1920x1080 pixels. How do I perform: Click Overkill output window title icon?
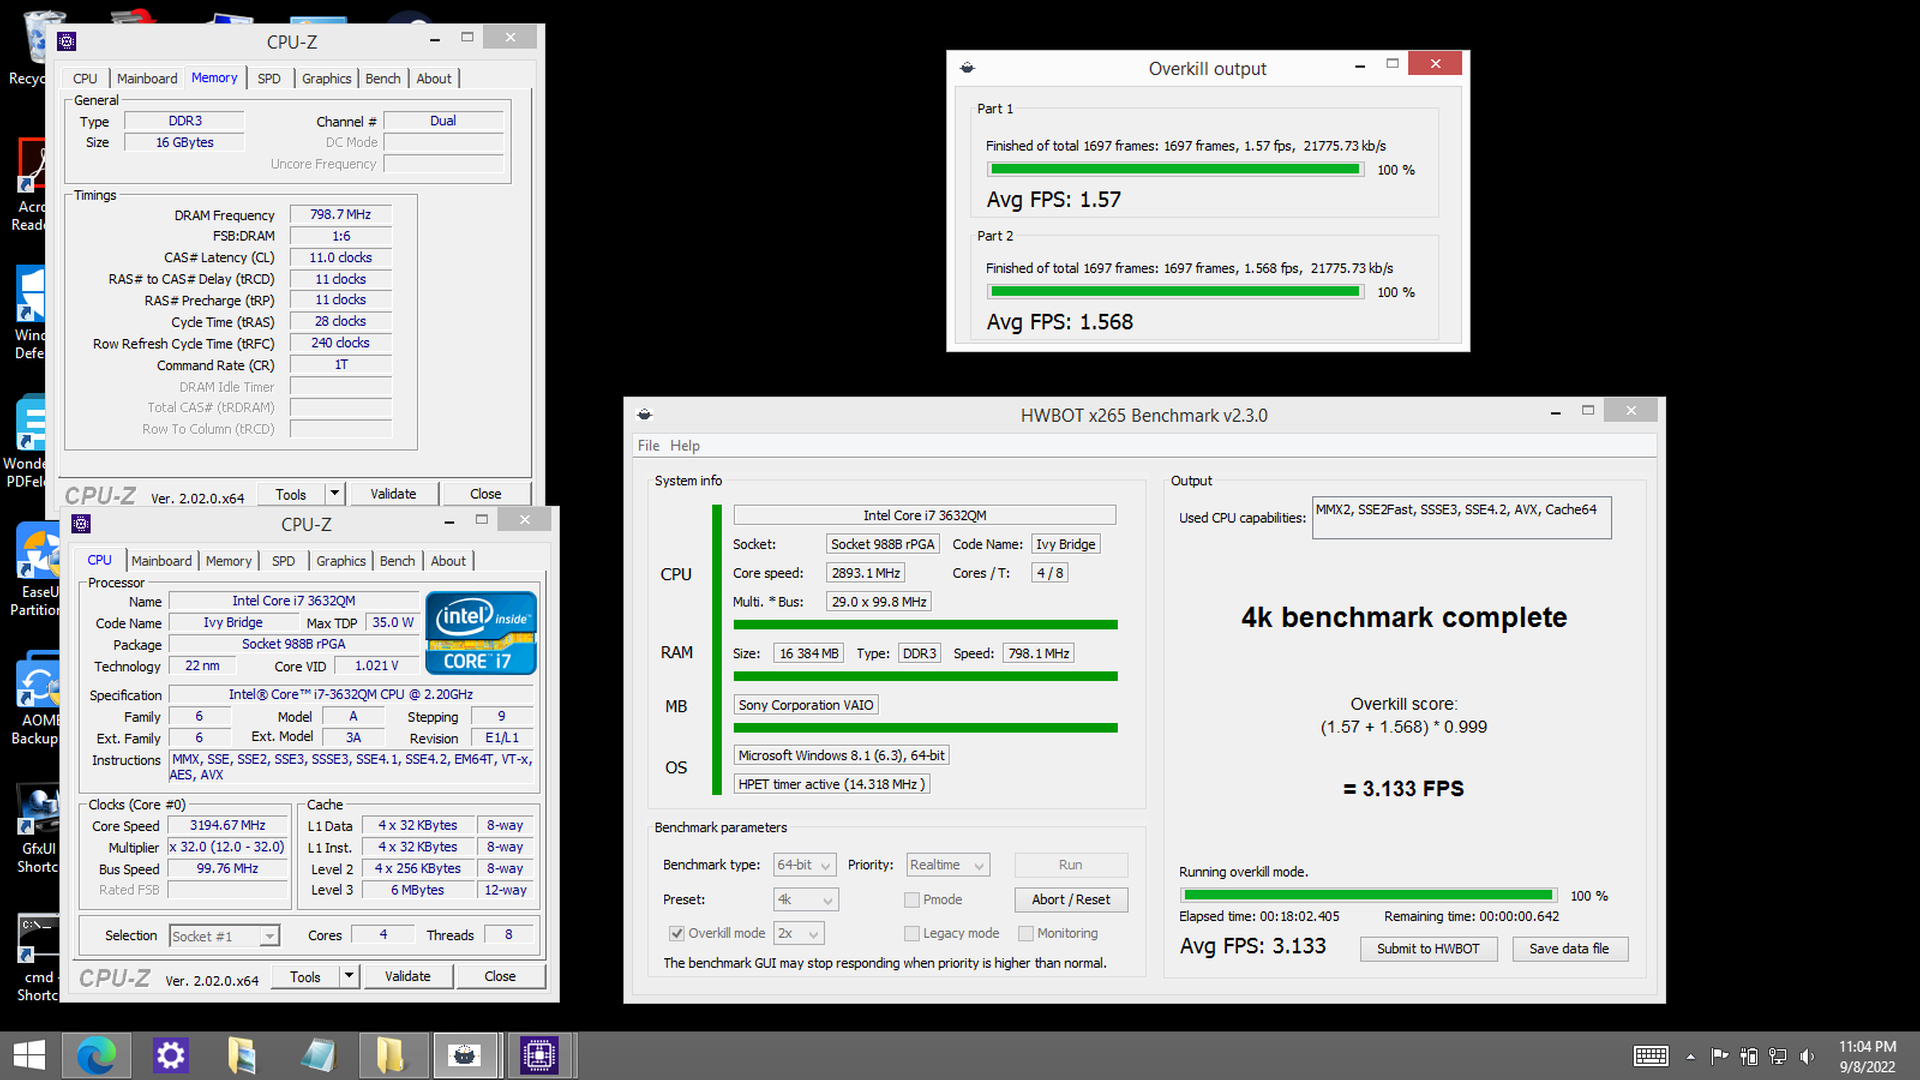[967, 68]
